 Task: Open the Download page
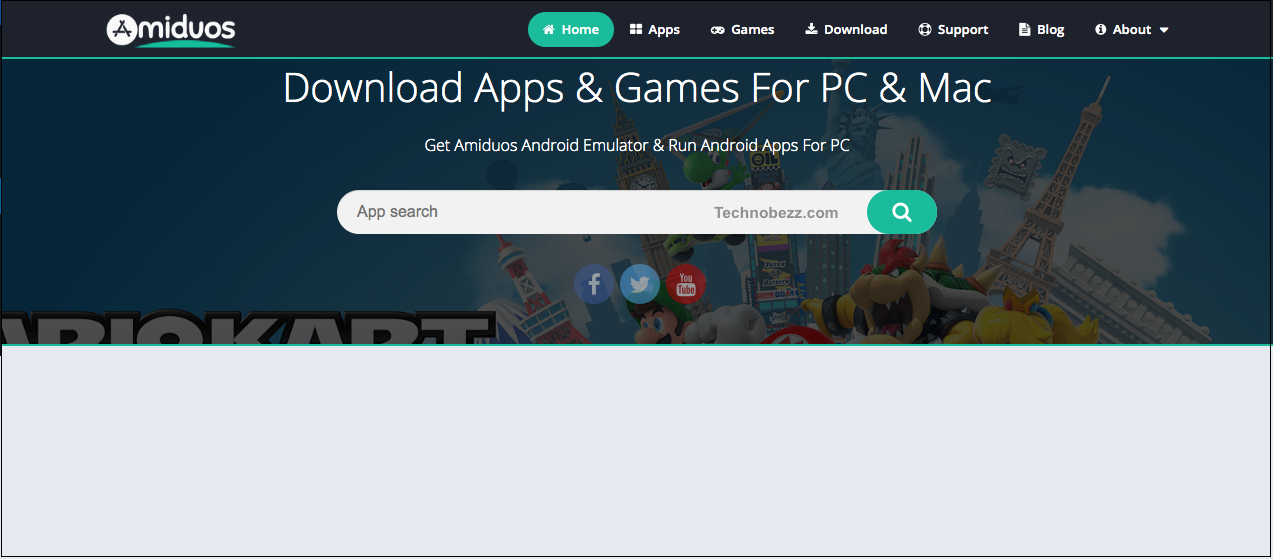846,30
